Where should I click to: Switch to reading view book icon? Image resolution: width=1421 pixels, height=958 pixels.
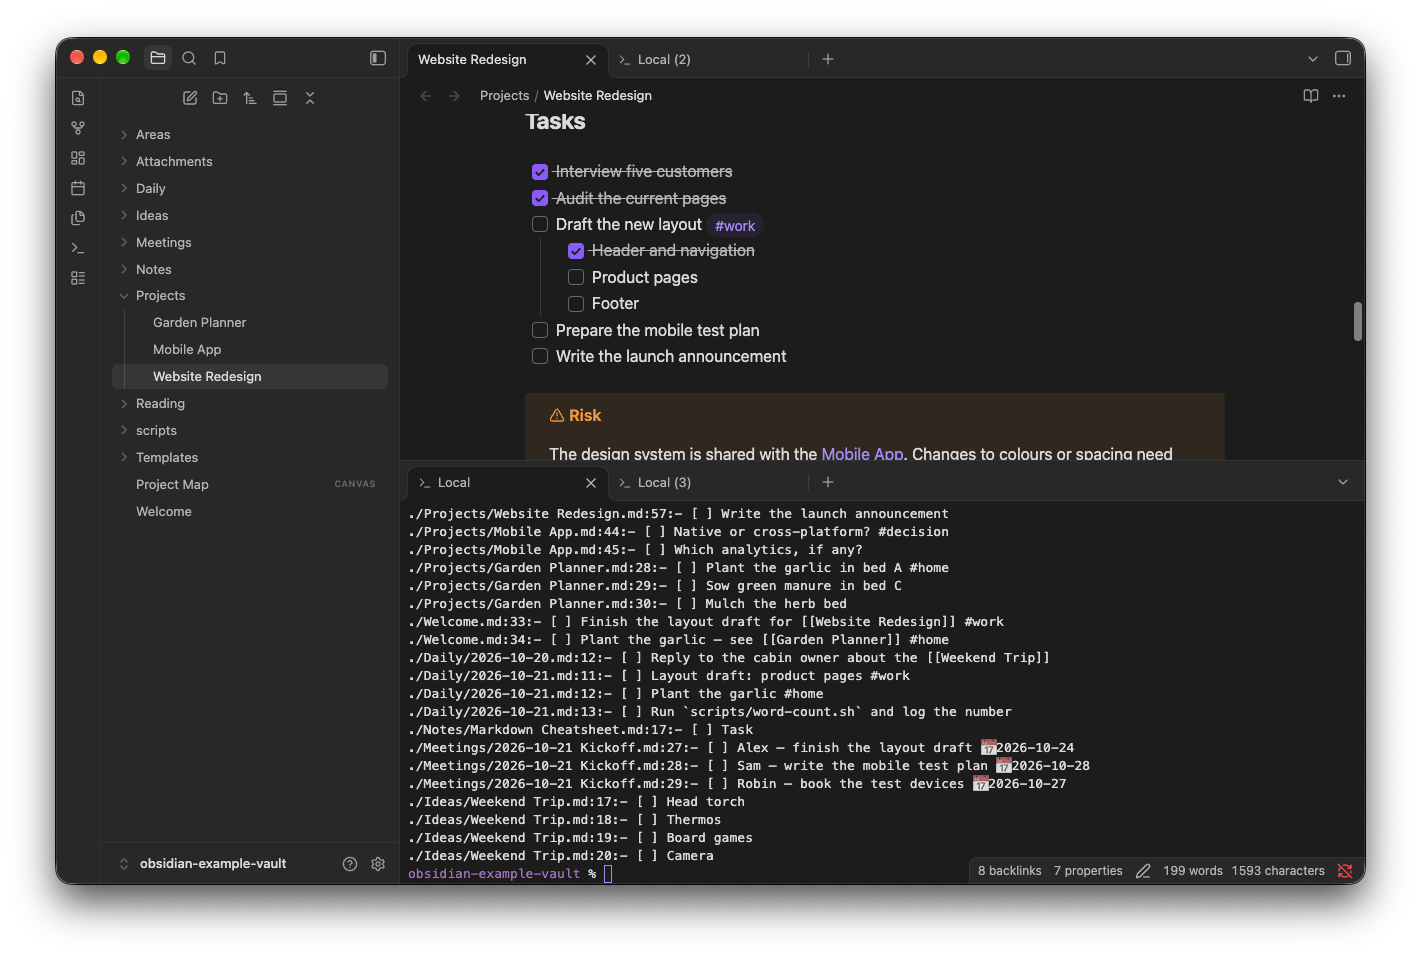tap(1311, 96)
